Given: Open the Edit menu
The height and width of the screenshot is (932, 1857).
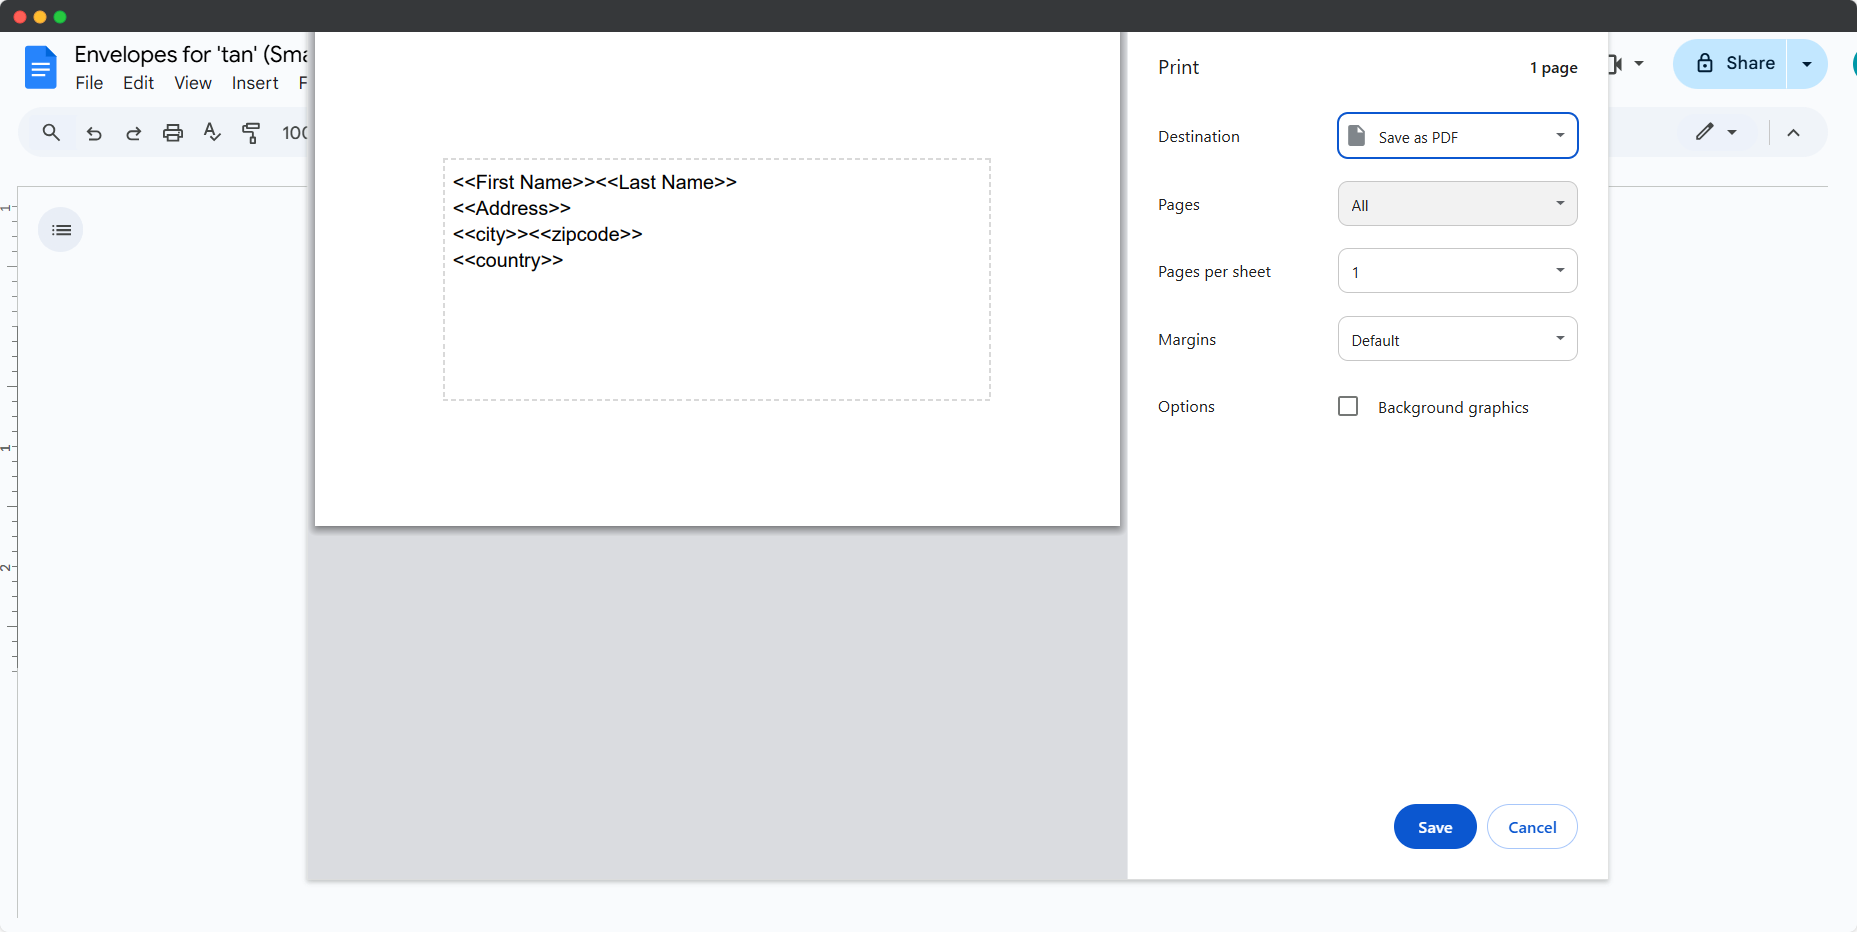Looking at the screenshot, I should click(138, 83).
